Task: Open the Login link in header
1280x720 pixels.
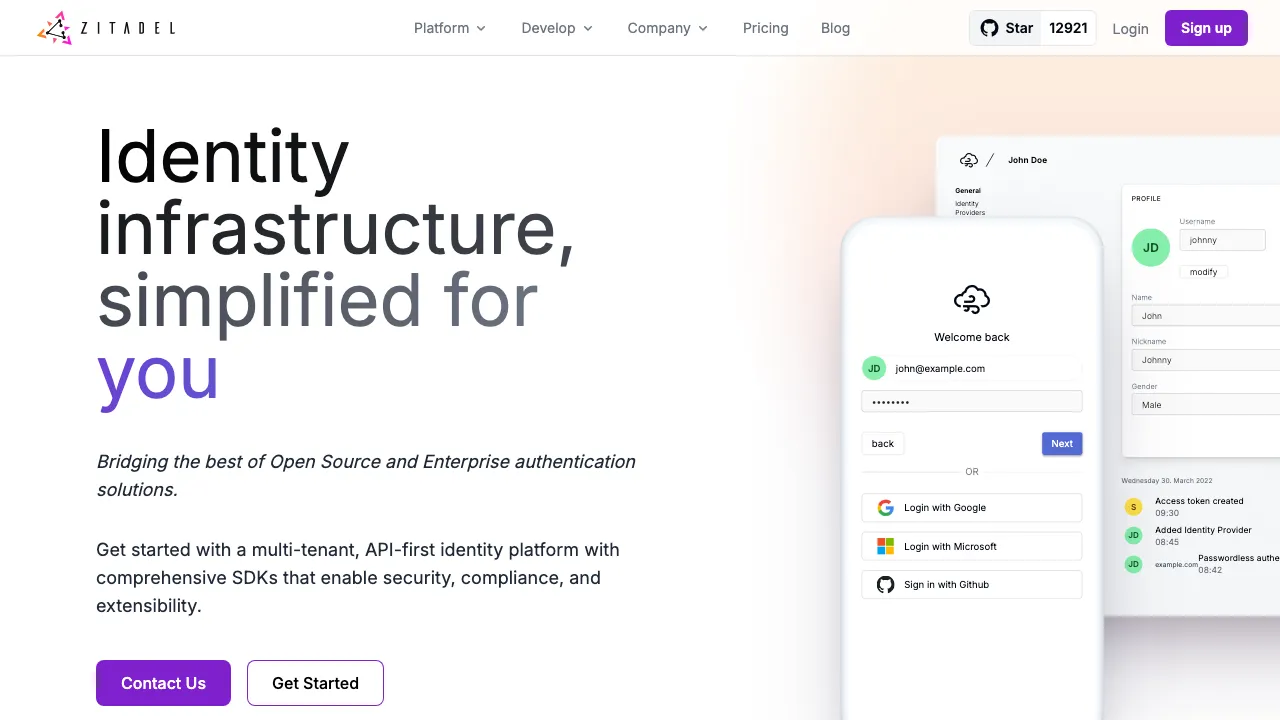Action: point(1130,28)
